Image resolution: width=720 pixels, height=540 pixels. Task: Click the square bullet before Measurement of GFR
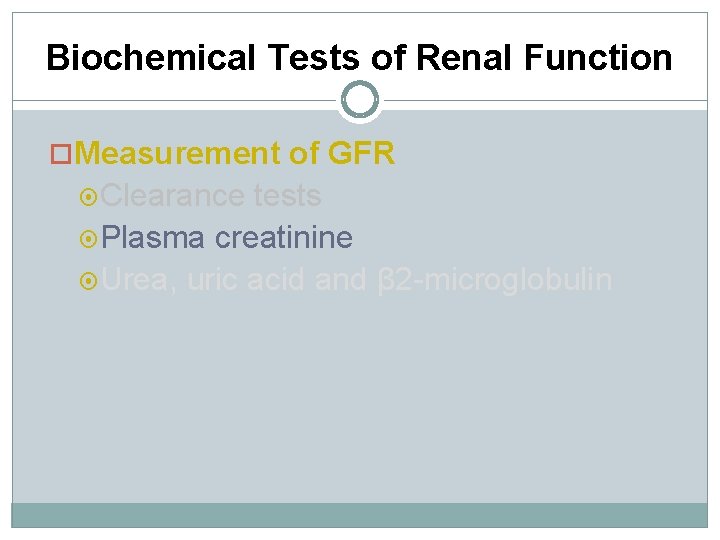tap(61, 154)
